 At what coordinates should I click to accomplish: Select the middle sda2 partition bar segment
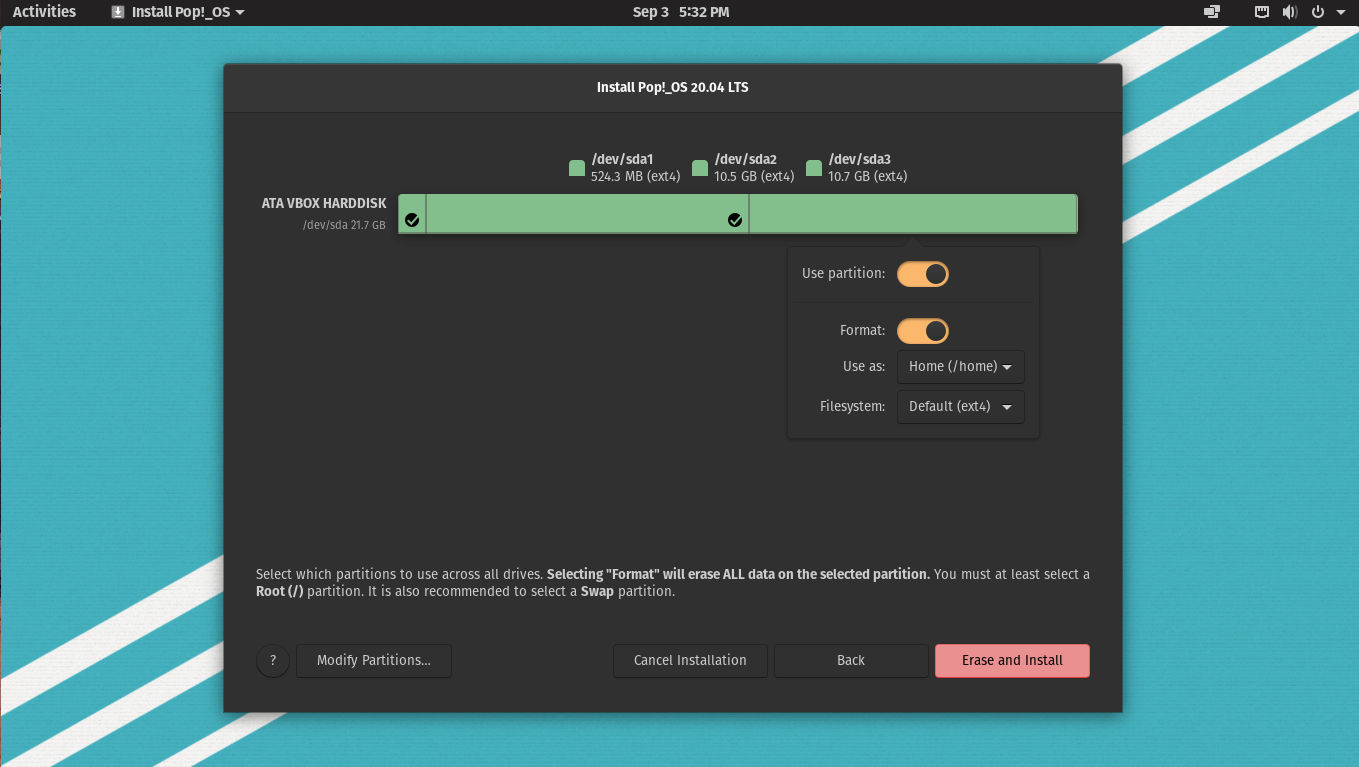pos(587,214)
